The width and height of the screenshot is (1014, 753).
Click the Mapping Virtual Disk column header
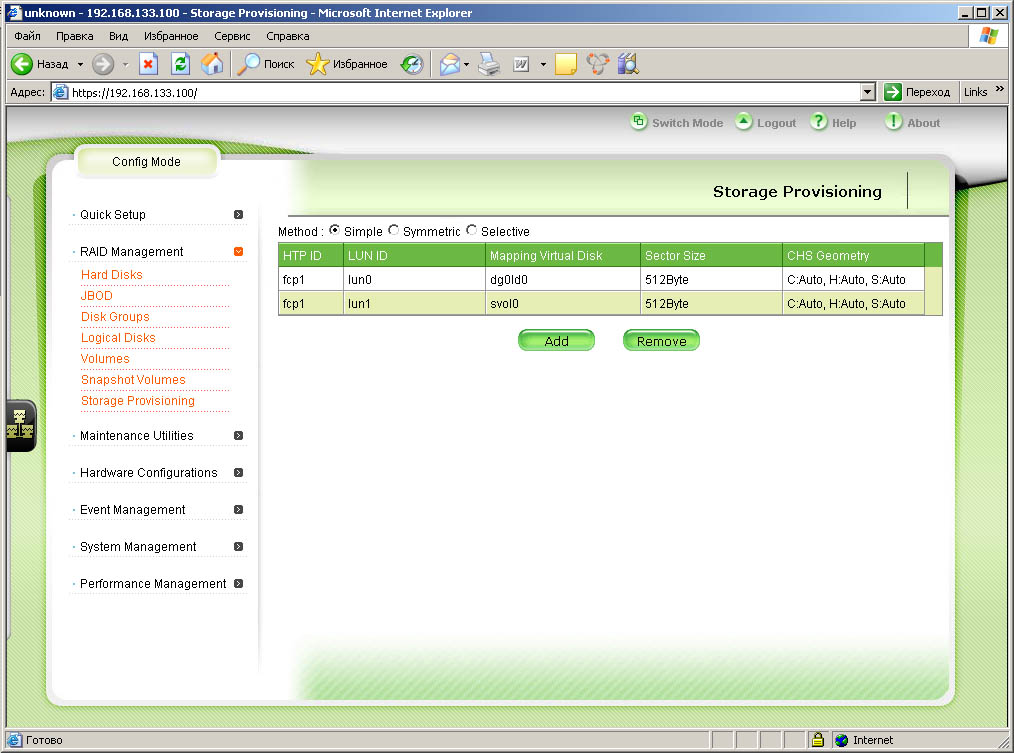click(563, 256)
